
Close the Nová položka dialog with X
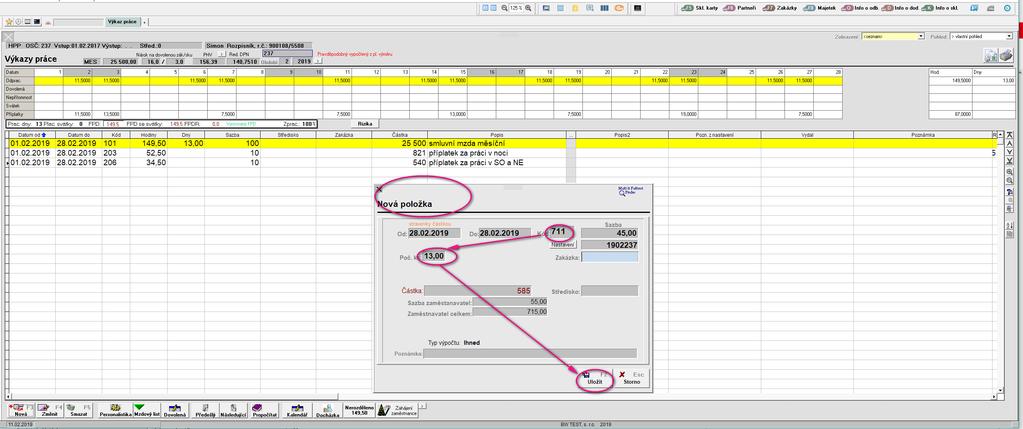pos(379,189)
